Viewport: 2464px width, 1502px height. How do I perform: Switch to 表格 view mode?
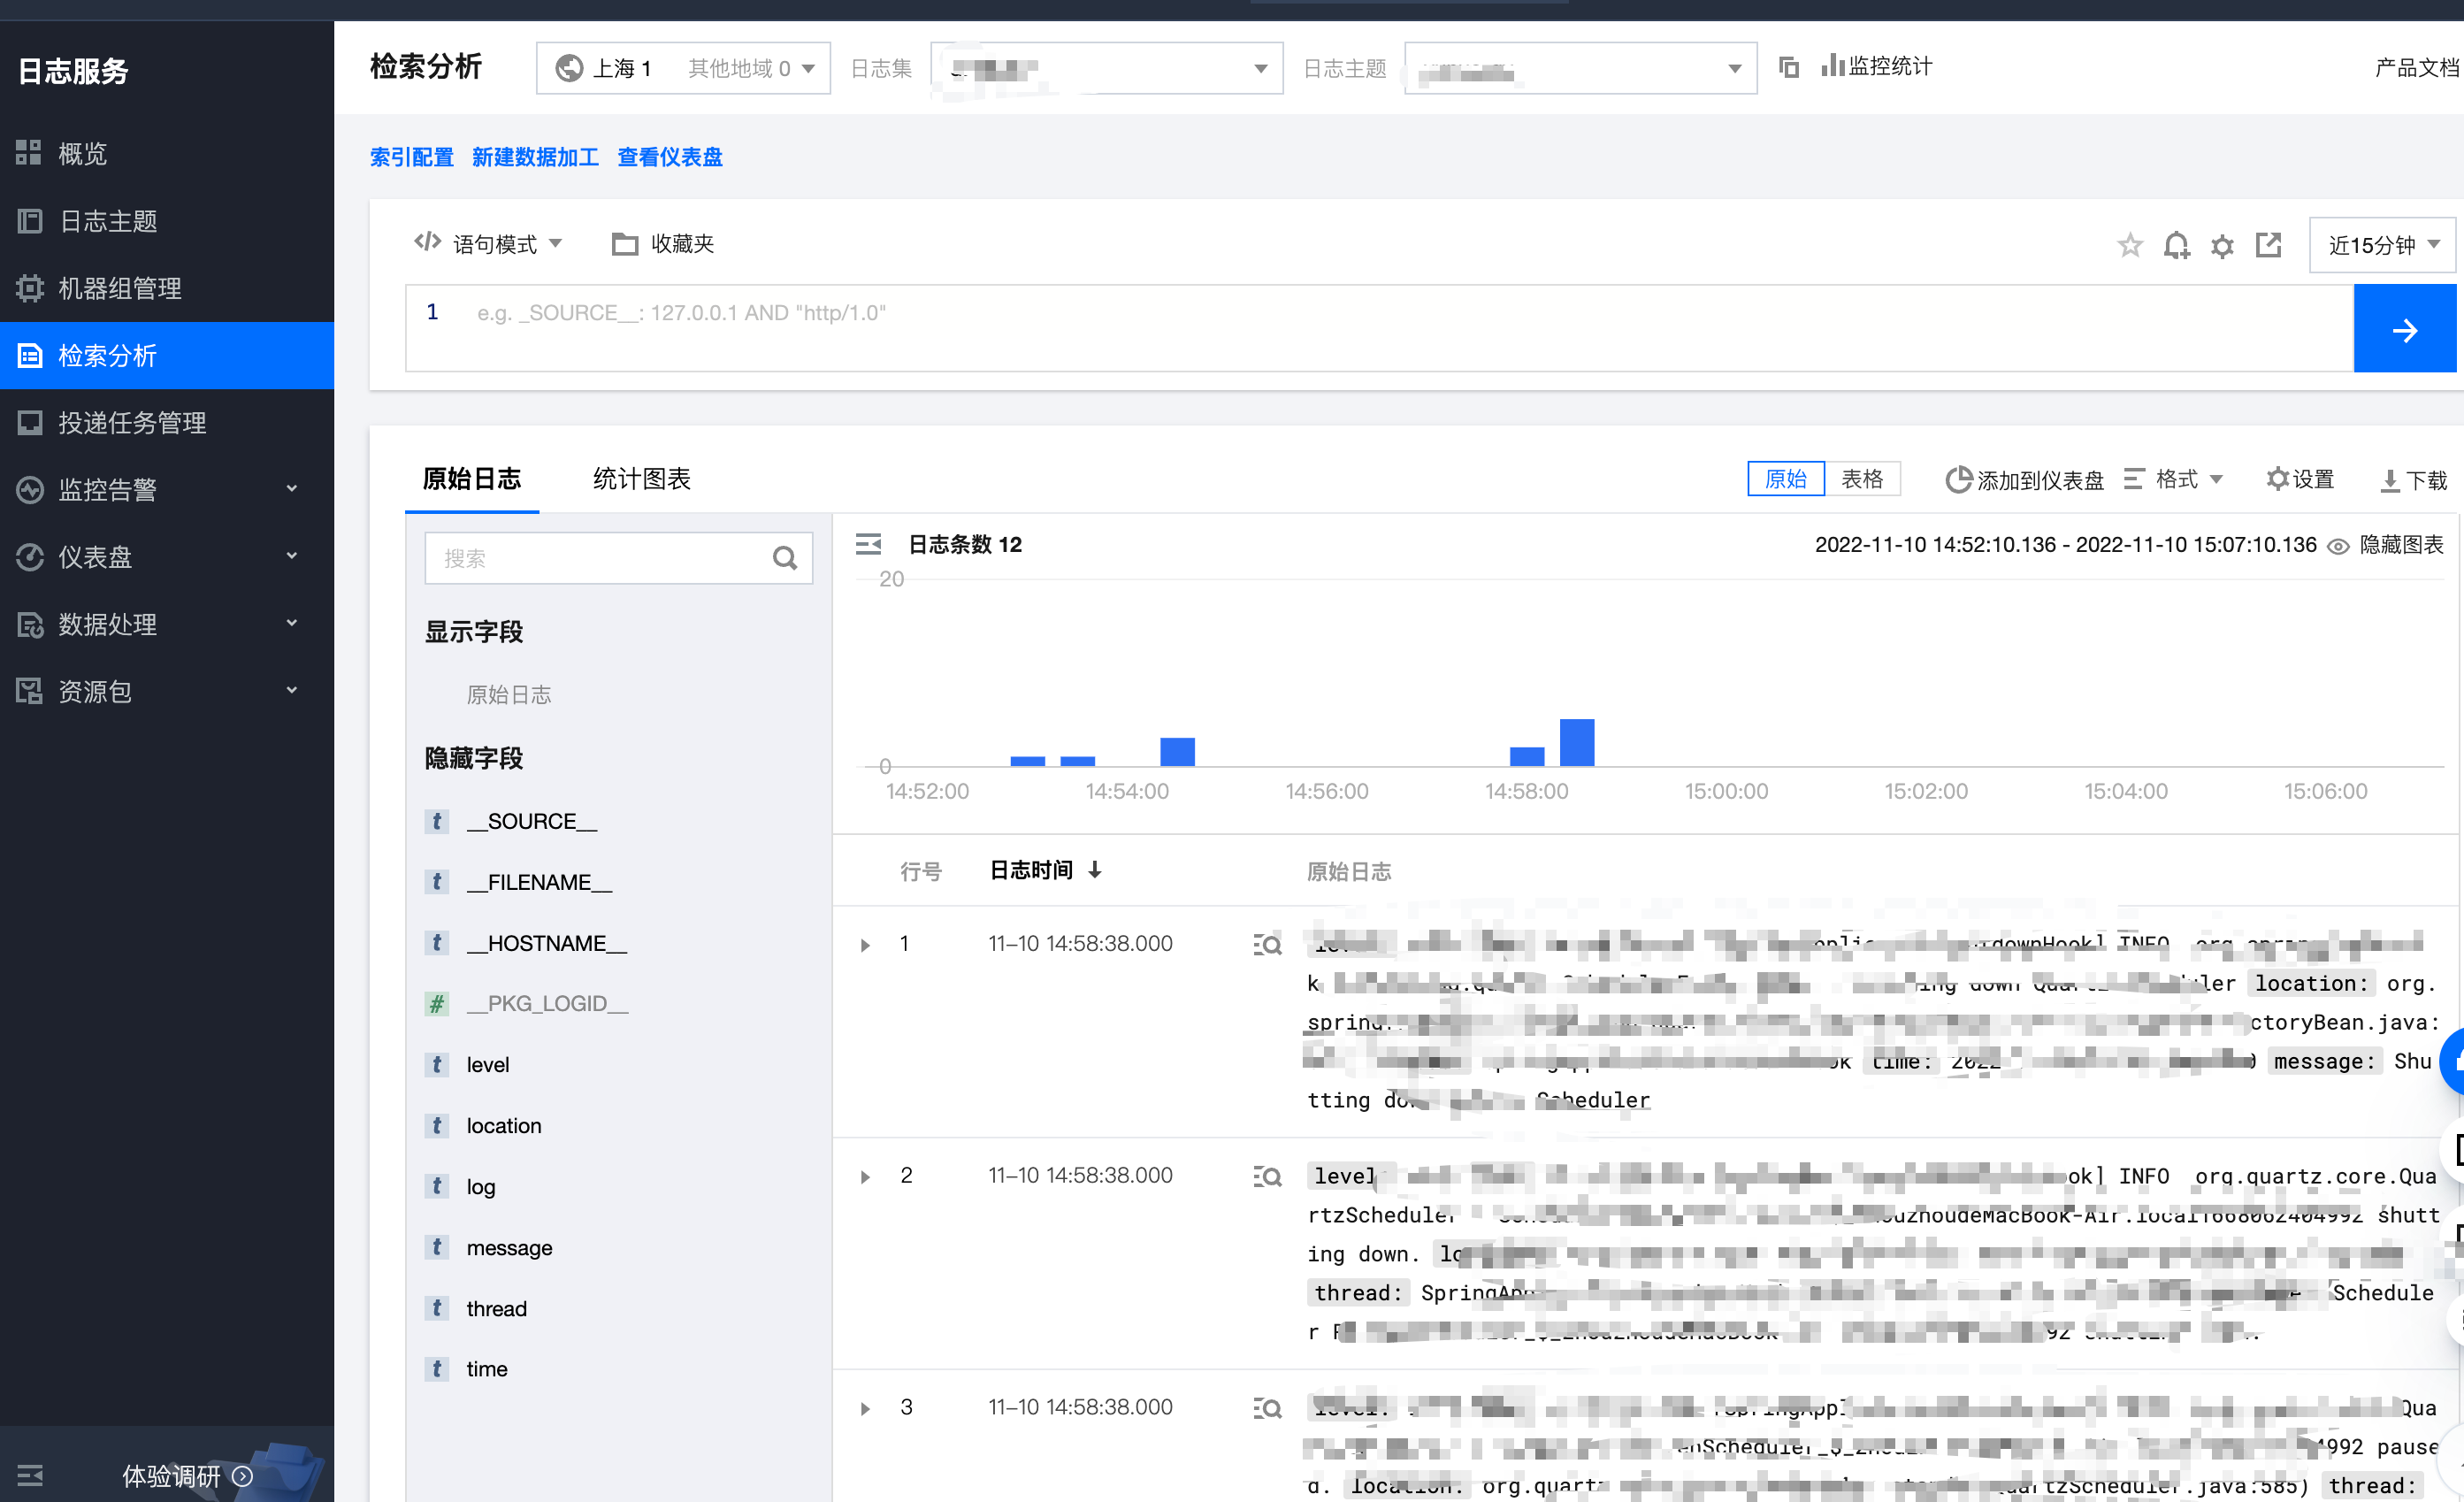coord(1862,479)
